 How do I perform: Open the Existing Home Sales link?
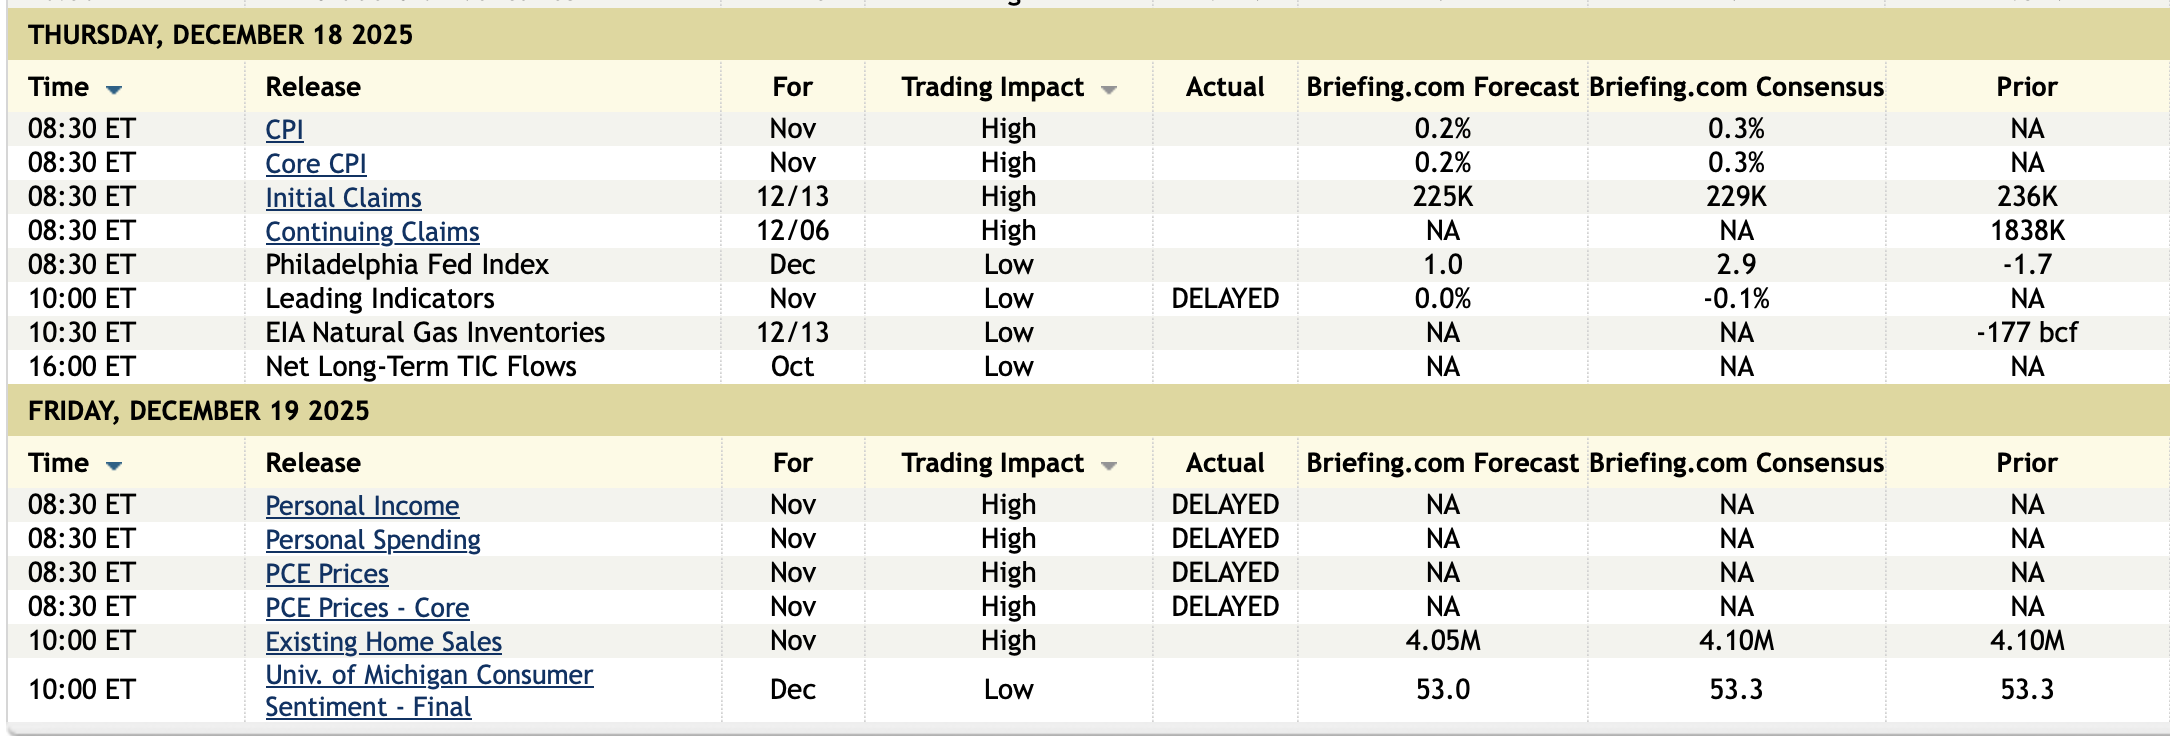click(383, 642)
